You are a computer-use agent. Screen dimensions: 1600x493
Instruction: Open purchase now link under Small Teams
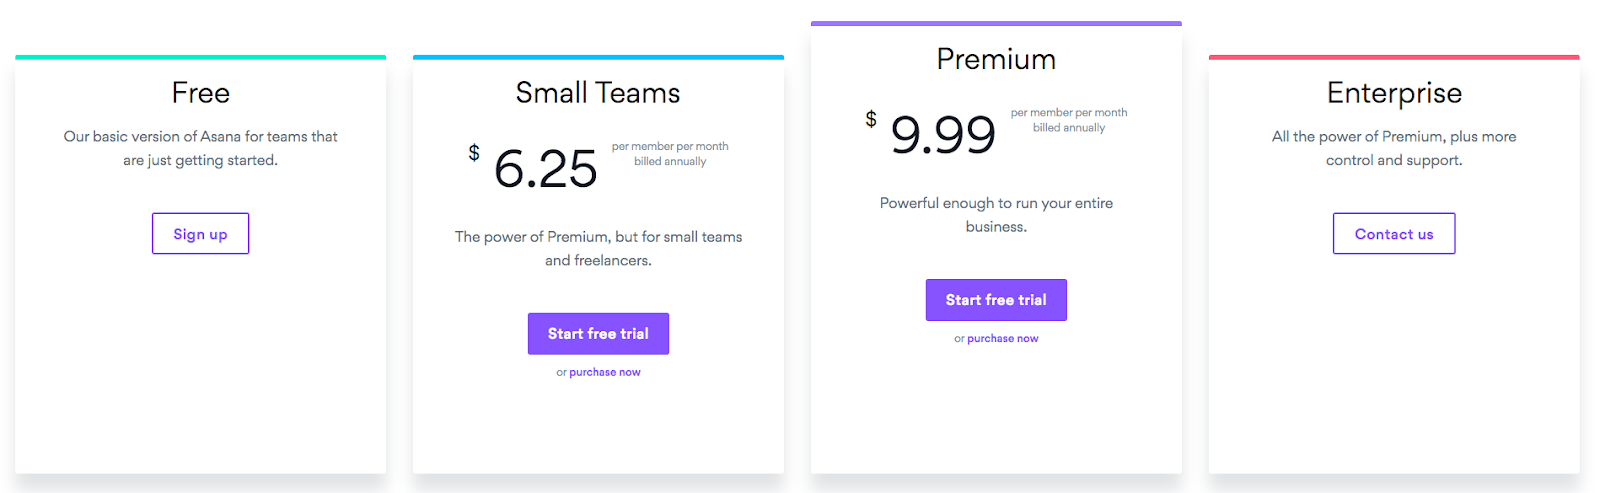tap(605, 372)
